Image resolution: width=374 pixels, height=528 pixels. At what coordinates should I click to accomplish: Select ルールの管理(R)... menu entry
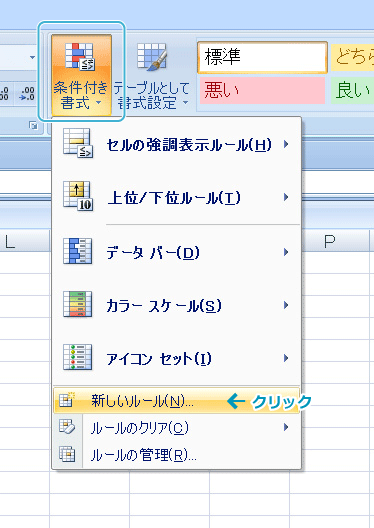177,455
